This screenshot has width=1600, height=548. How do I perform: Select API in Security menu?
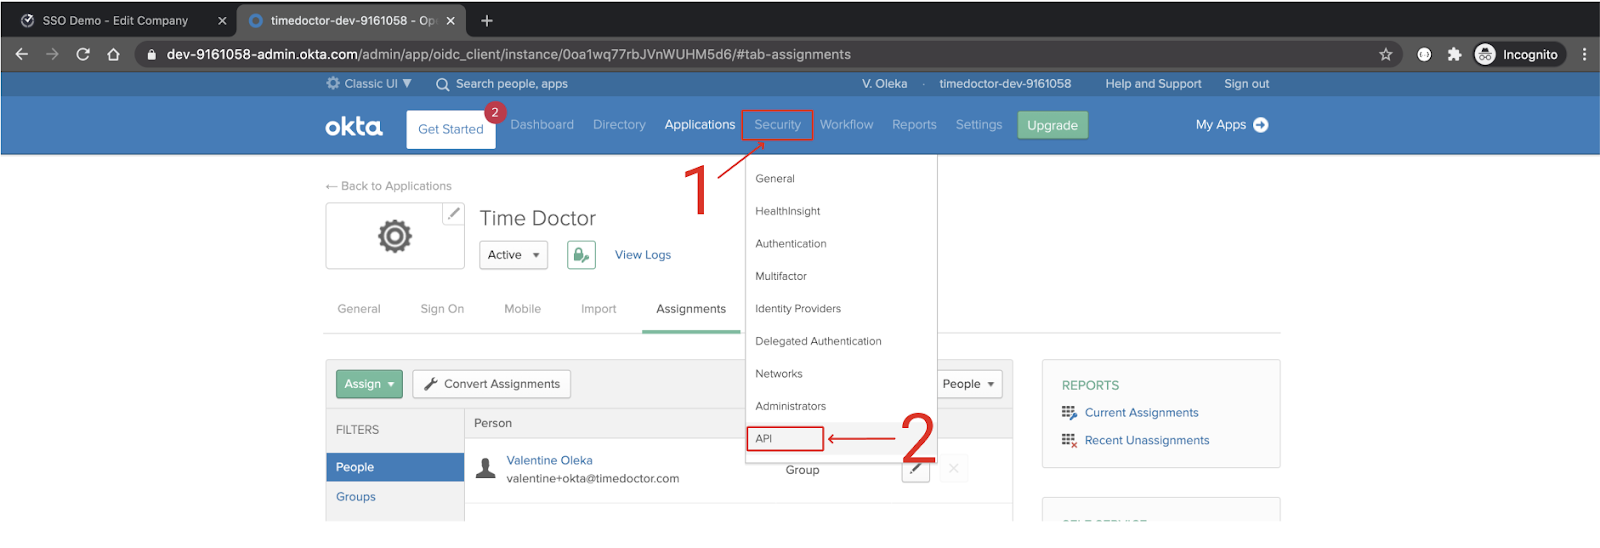pyautogui.click(x=841, y=439)
